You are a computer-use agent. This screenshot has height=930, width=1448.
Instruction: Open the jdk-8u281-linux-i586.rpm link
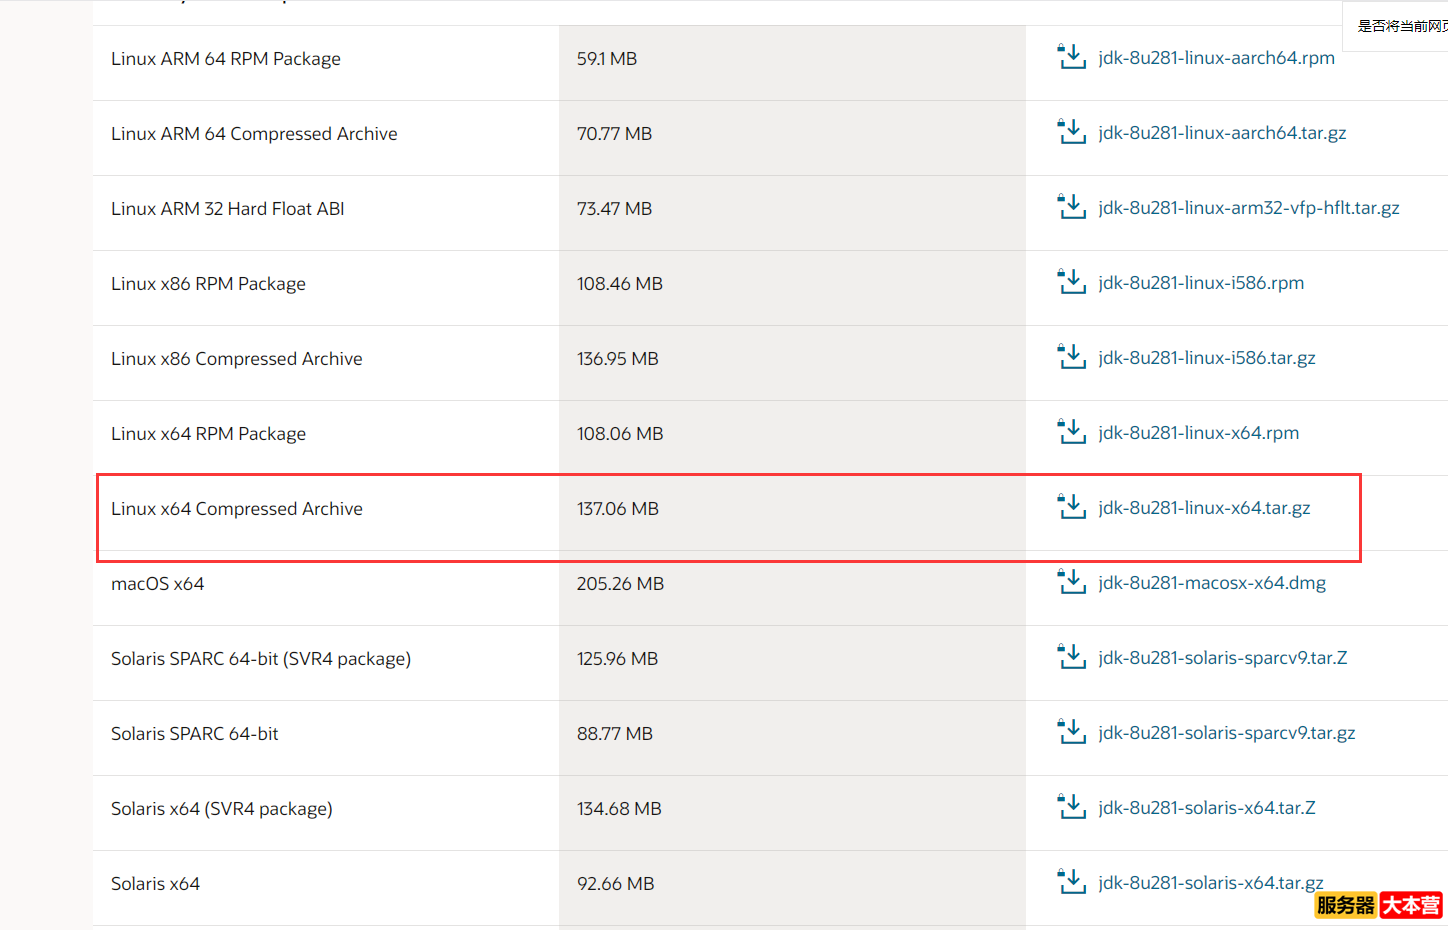[x=1201, y=283]
